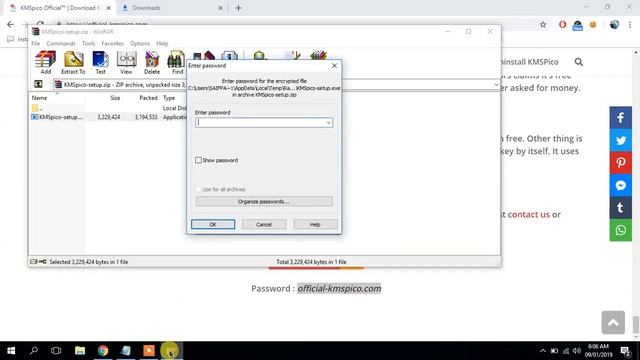
Task: Click the back-to-top arrow button
Action: [x=613, y=322]
